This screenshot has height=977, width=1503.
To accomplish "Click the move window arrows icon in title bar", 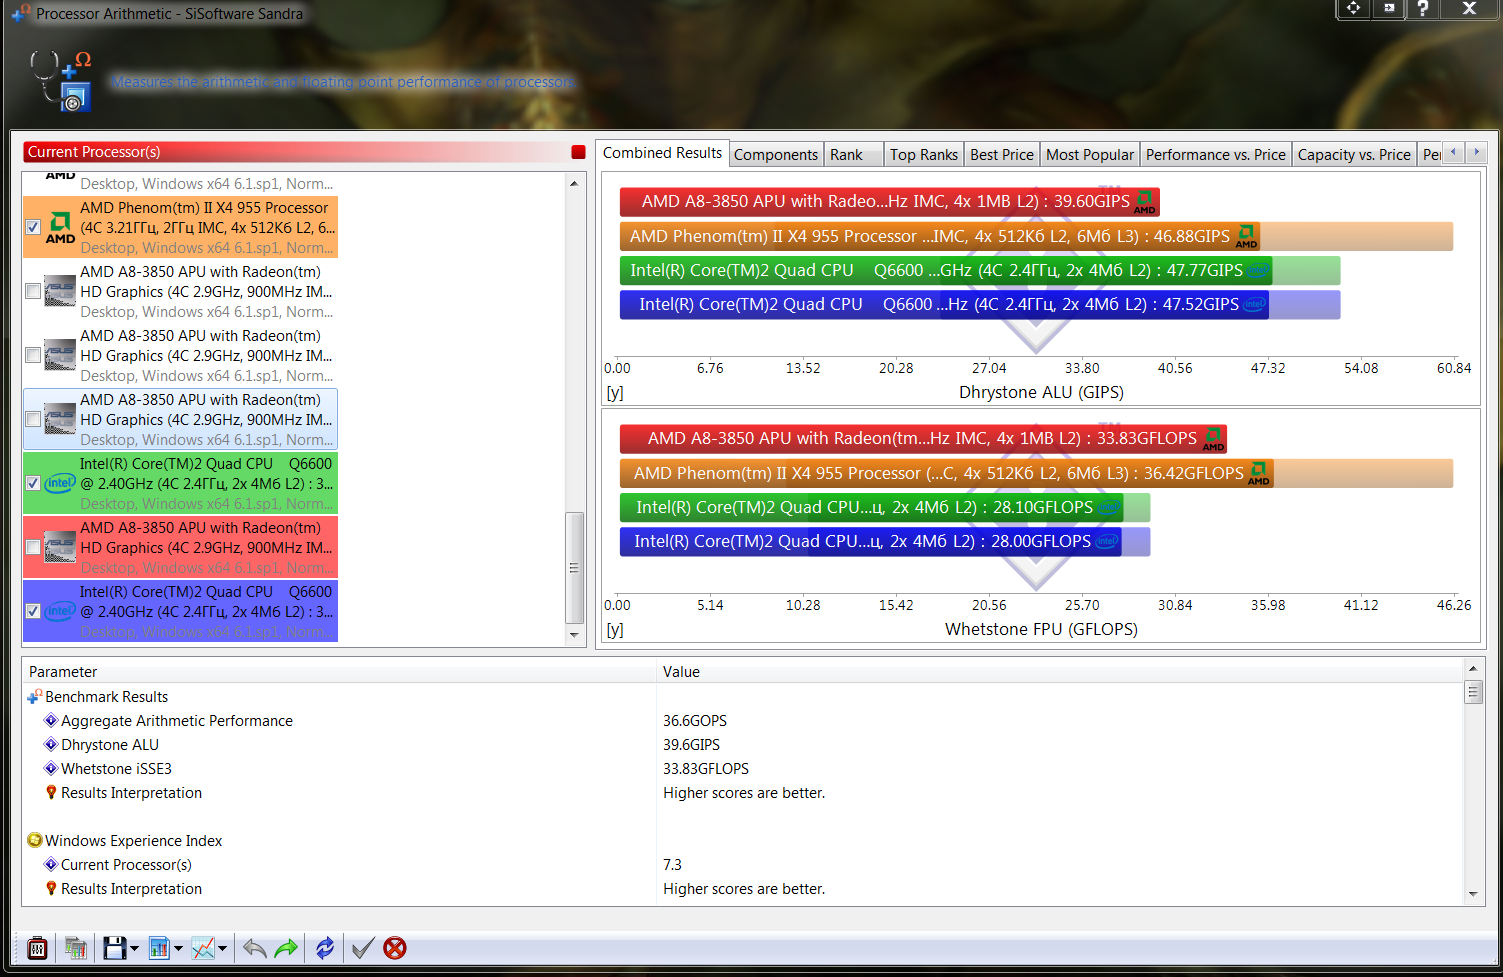I will point(1353,8).
